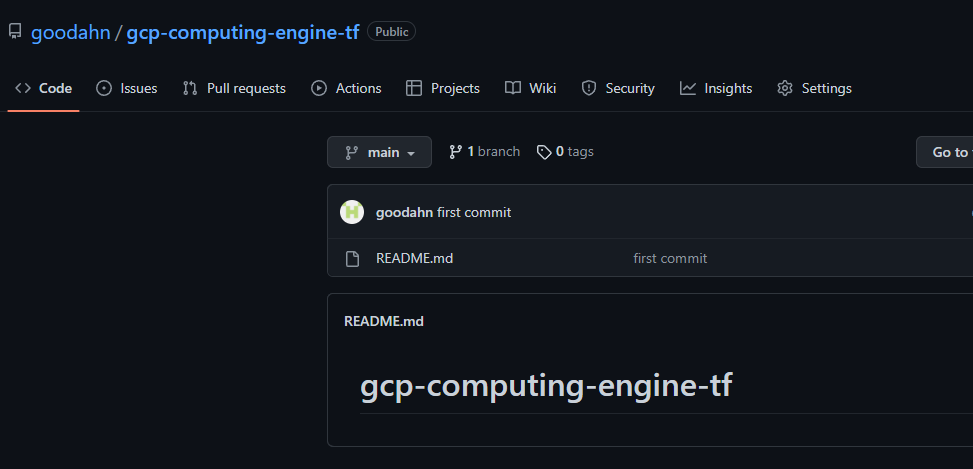Viewport: 973px width, 469px height.
Task: Click the code brackets icon in Code tab
Action: pos(23,89)
